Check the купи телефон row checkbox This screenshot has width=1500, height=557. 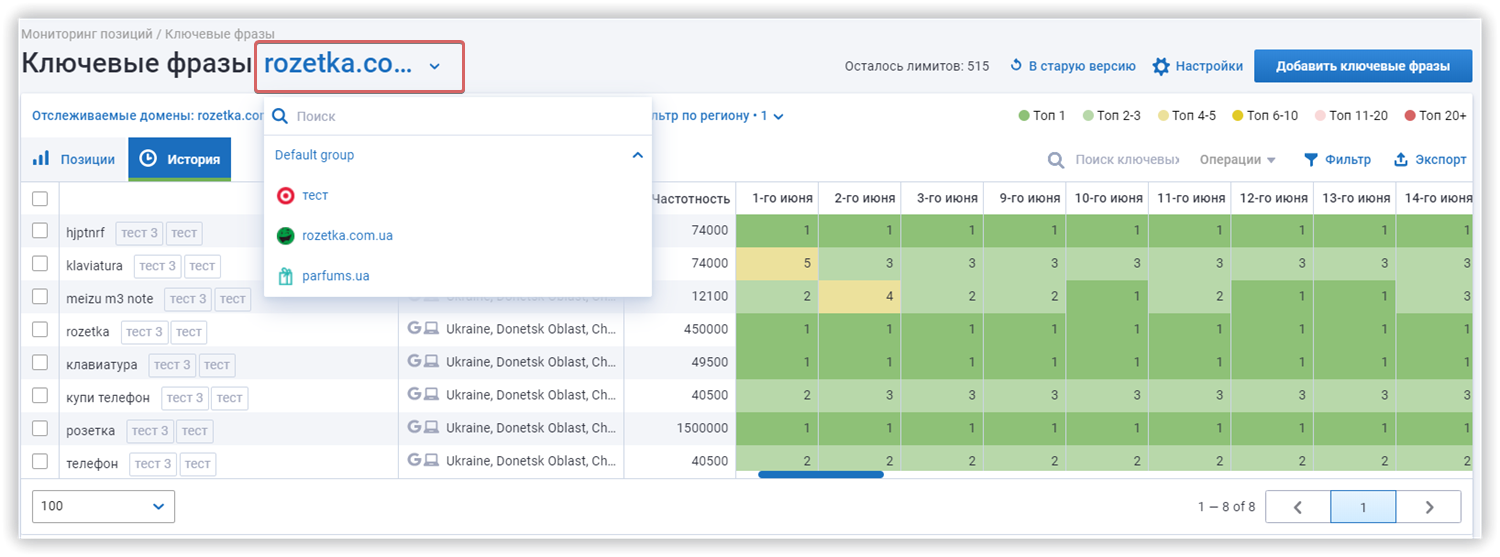[x=40, y=396]
